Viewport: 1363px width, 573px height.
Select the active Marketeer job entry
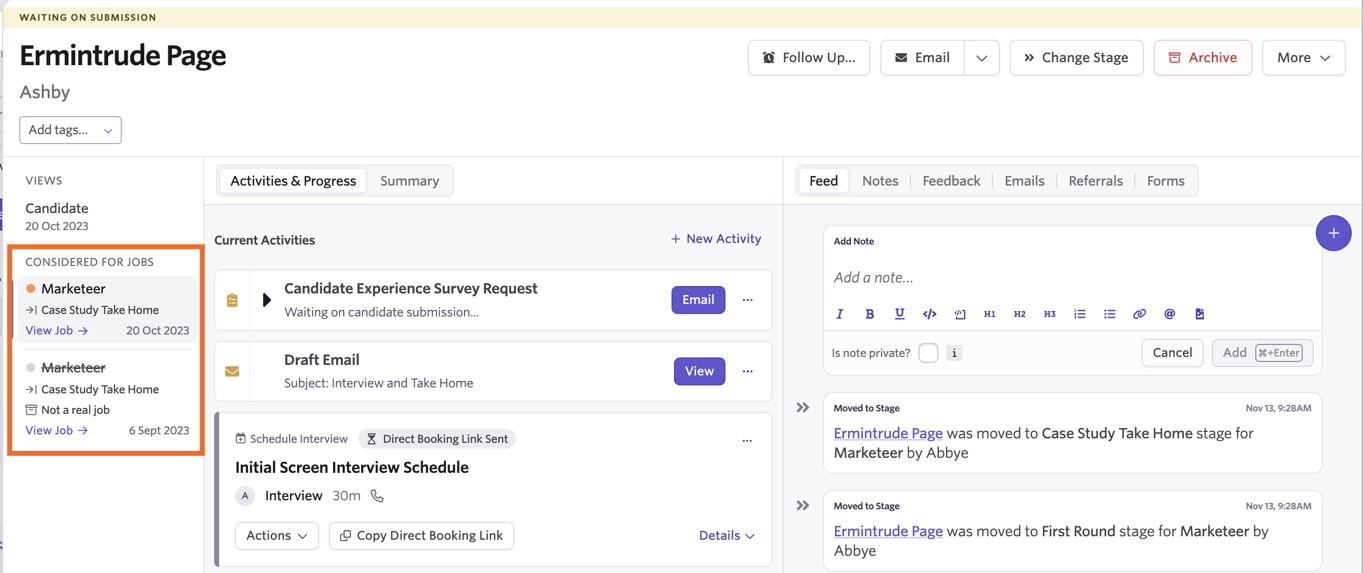coord(107,309)
